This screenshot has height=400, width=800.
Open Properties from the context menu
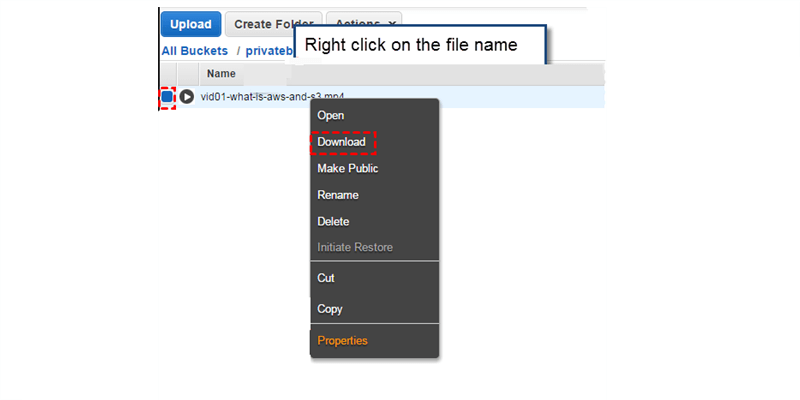pyautogui.click(x=342, y=340)
